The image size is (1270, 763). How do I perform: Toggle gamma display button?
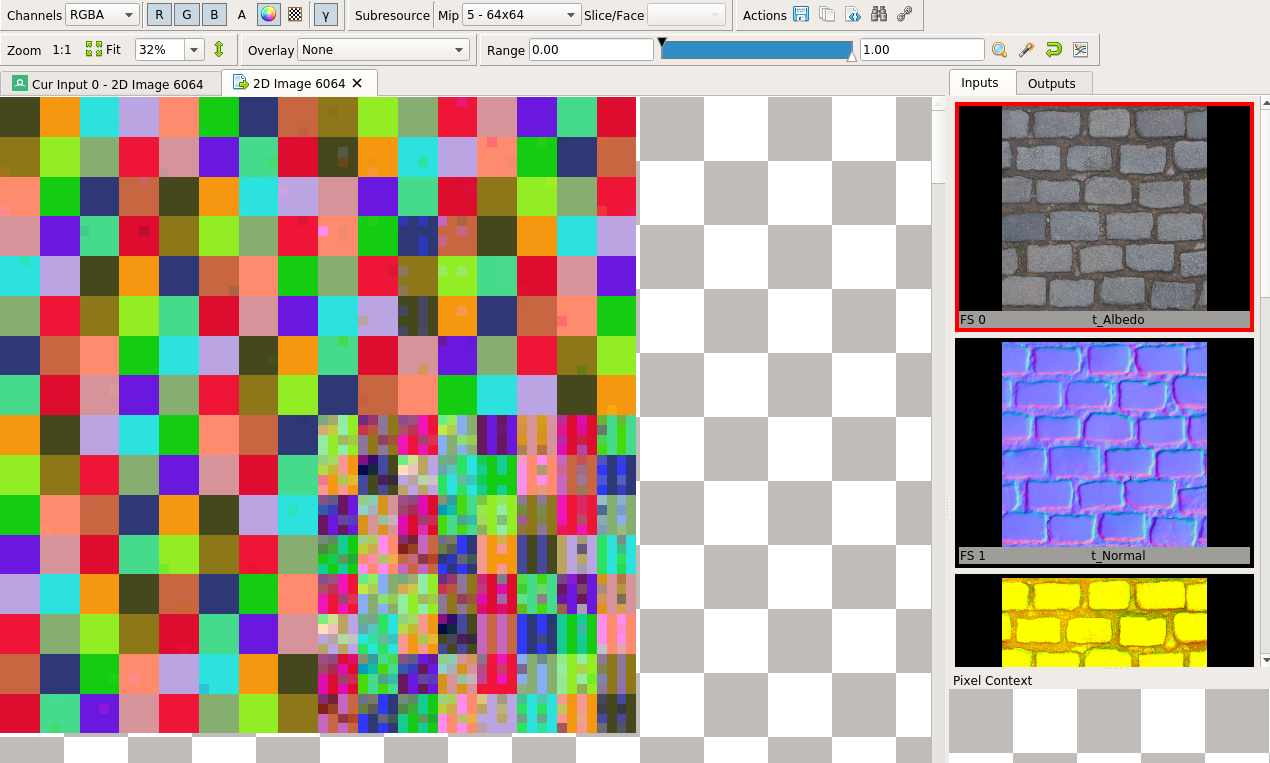tap(325, 15)
